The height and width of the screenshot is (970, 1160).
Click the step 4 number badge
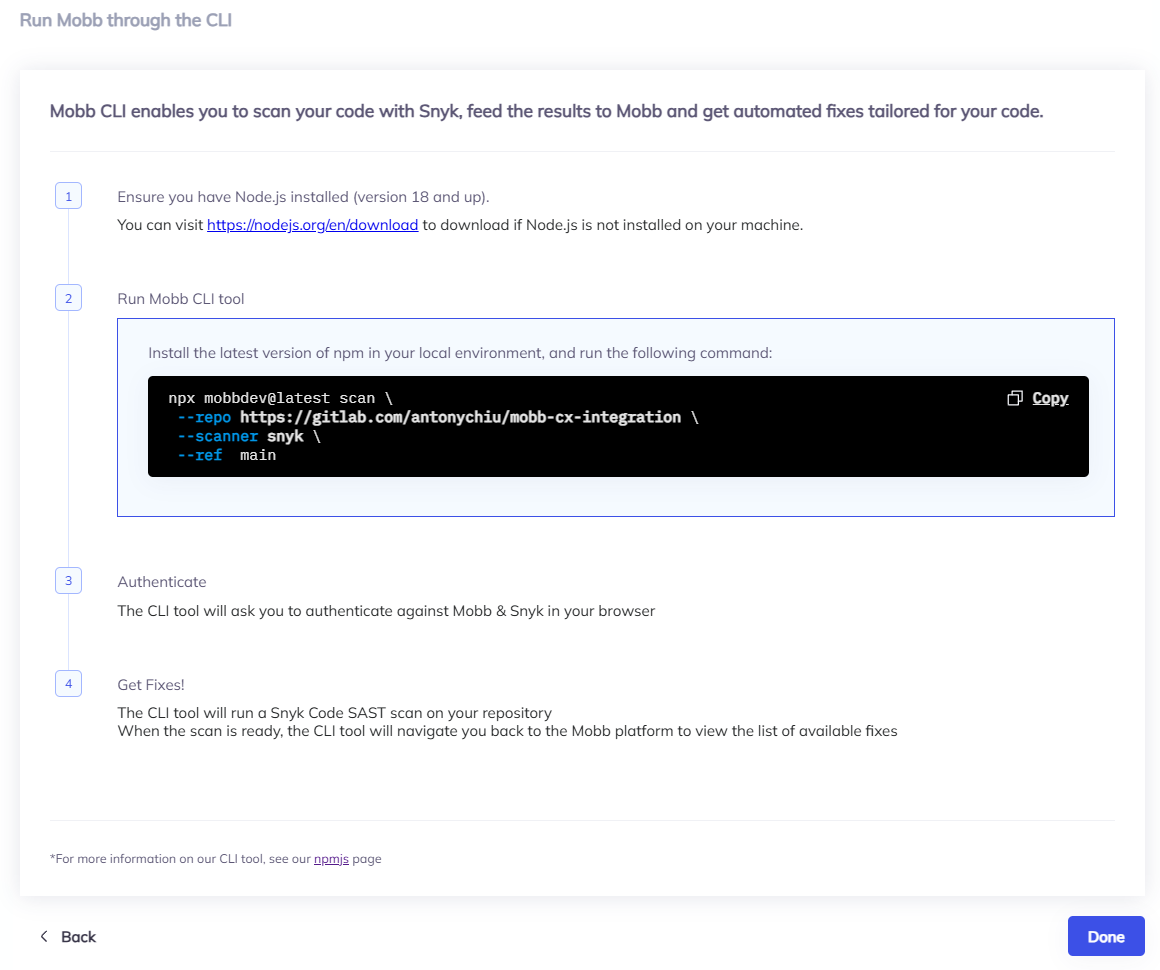68,684
